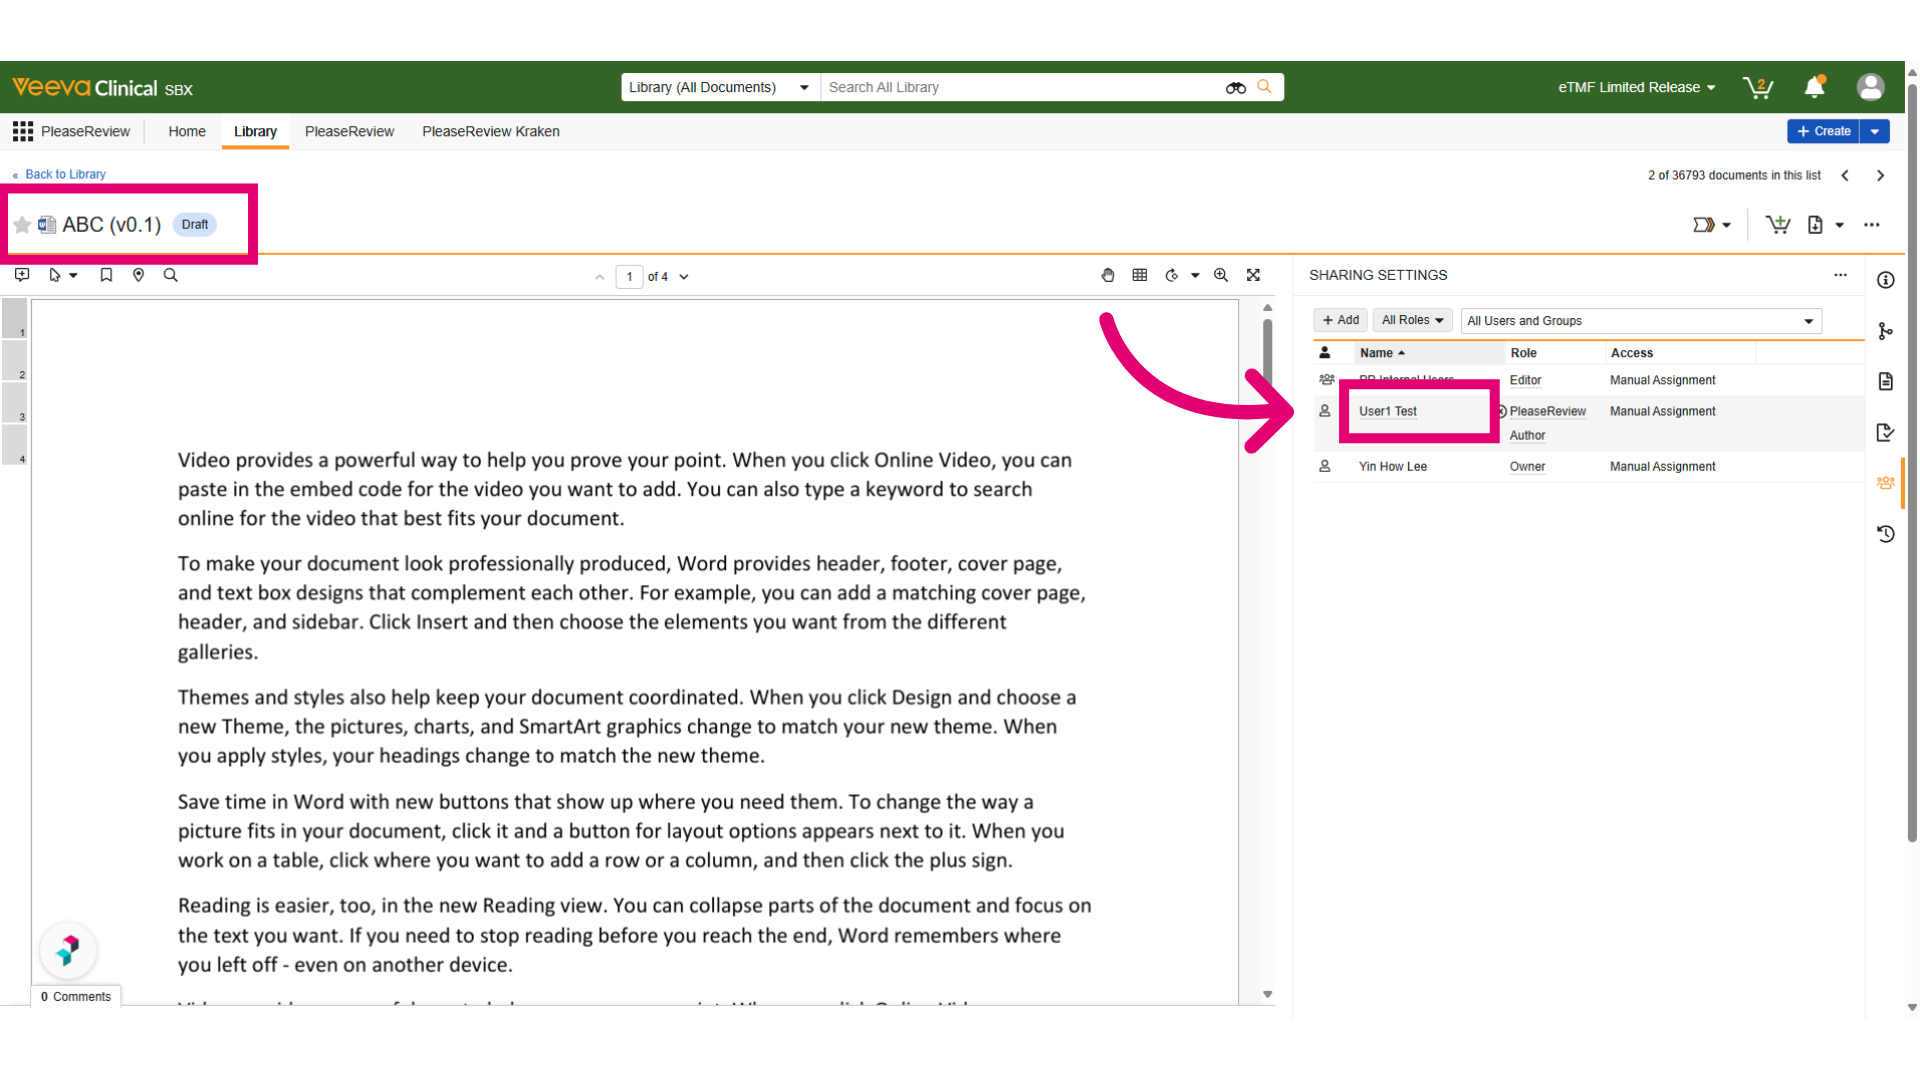The height and width of the screenshot is (1080, 1920).
Task: Click the Create button
Action: (x=1823, y=131)
